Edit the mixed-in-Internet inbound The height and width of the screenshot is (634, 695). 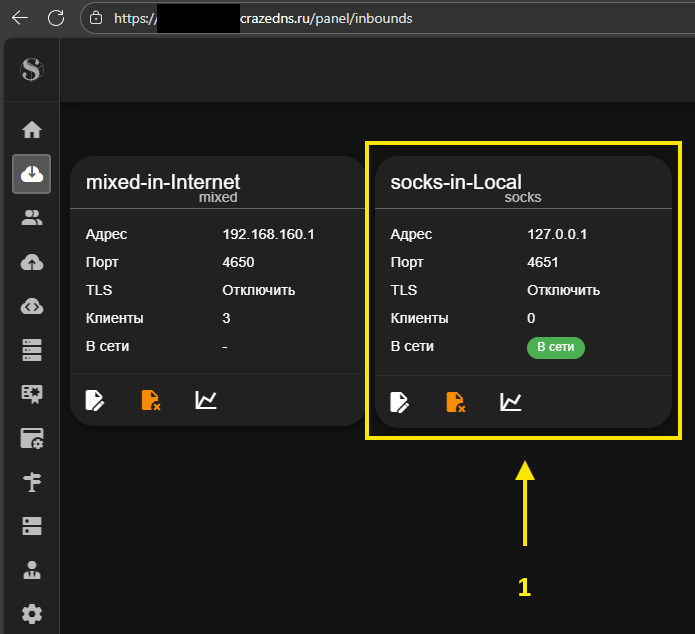point(95,401)
